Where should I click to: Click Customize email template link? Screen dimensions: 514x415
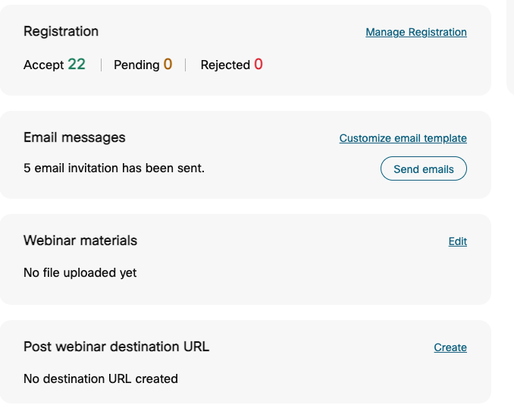403,138
